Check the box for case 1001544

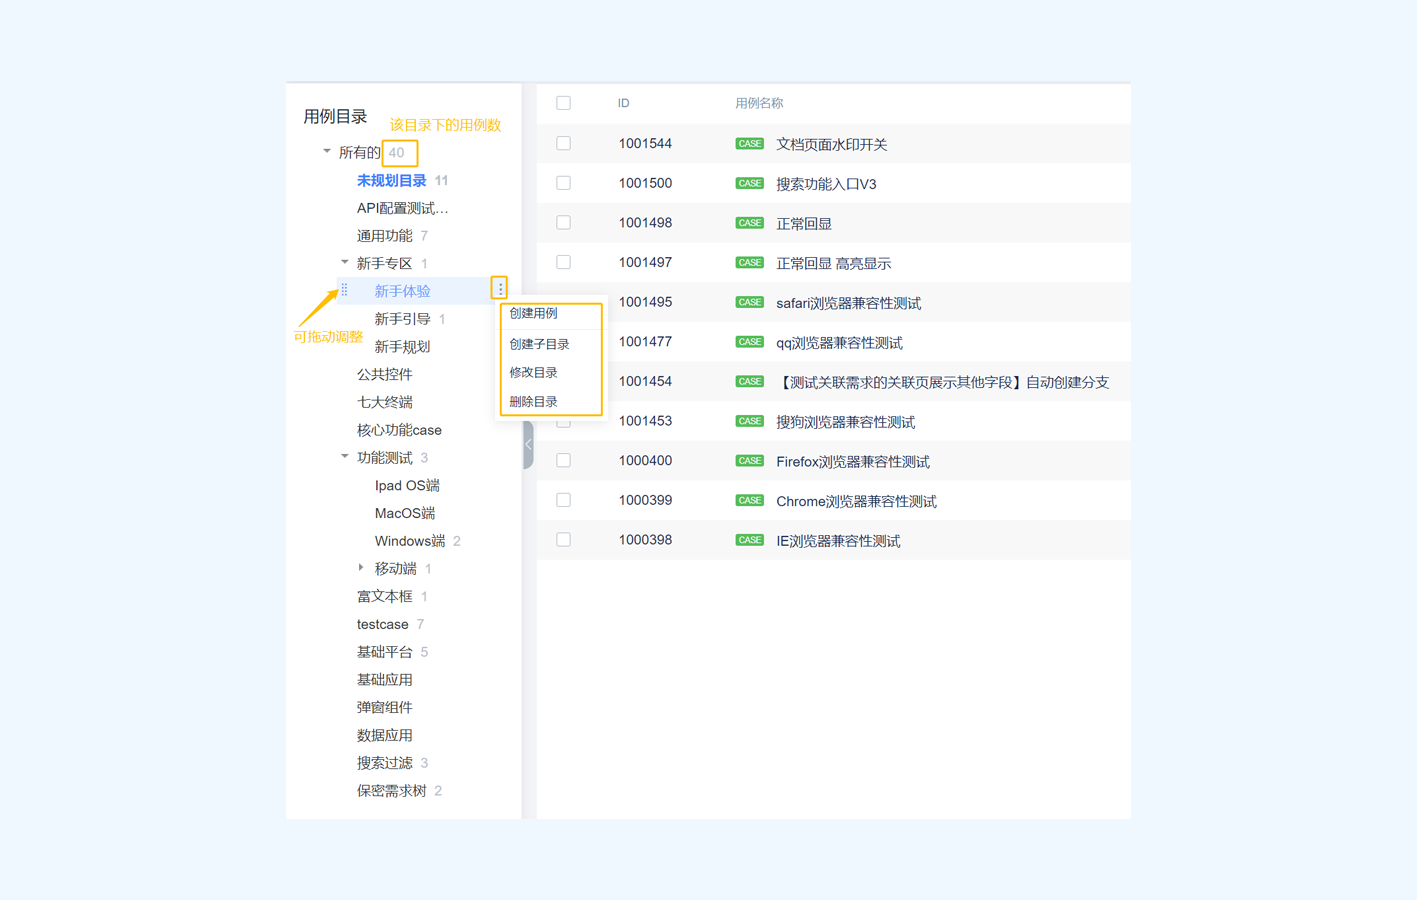coord(564,143)
